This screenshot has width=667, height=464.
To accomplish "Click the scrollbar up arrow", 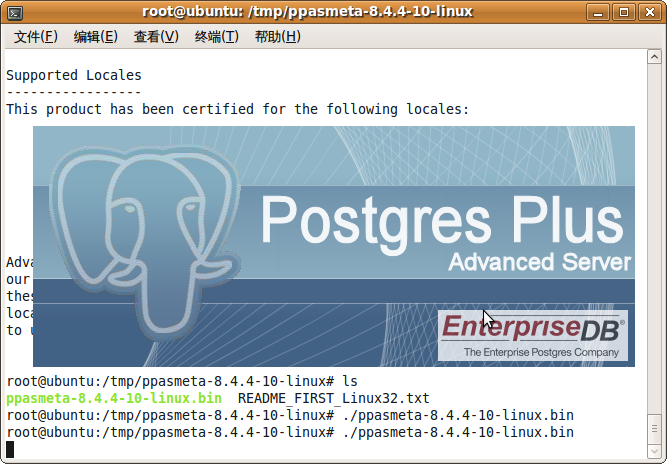I will click(654, 57).
